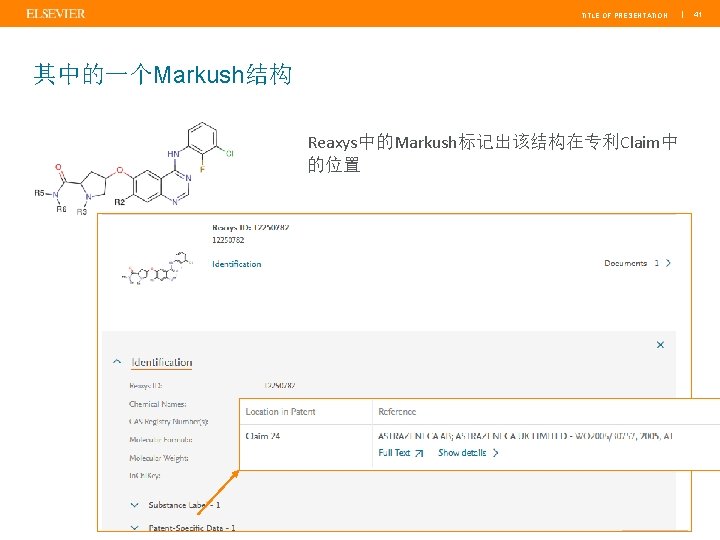Click the 'Location in Patent' column header
The height and width of the screenshot is (540, 720).
[x=280, y=412]
